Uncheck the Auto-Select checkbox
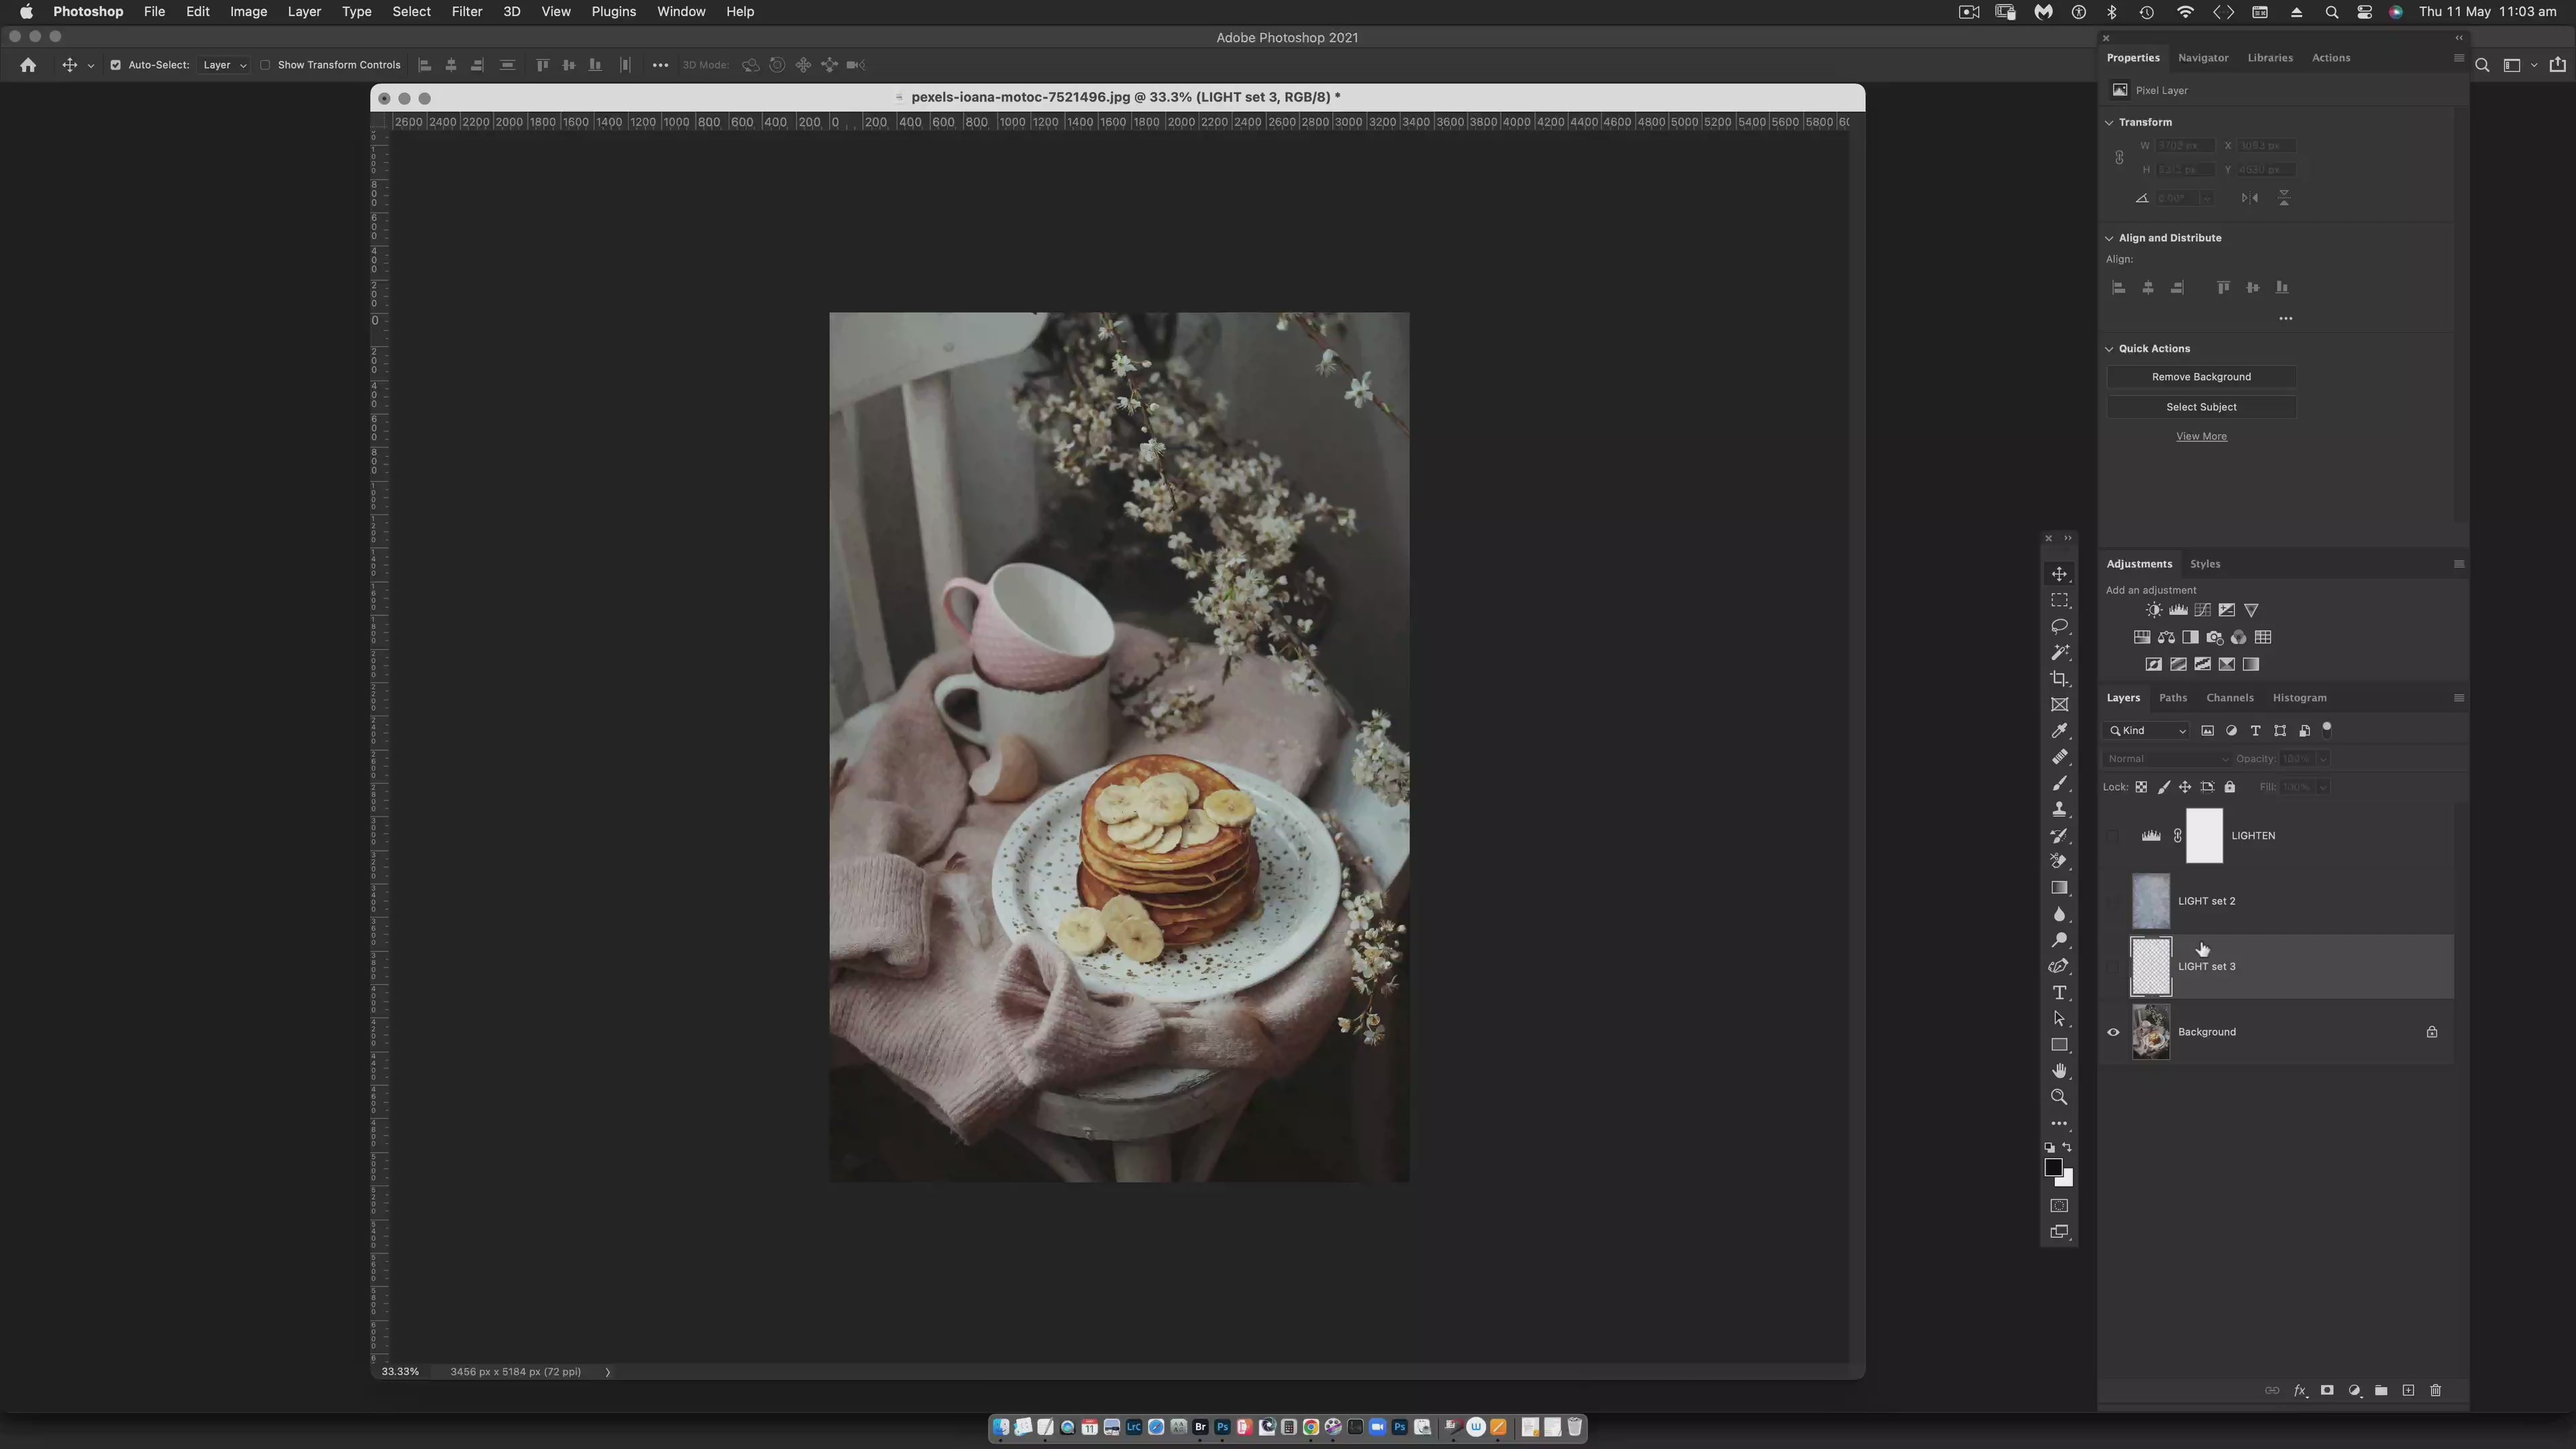This screenshot has width=2576, height=1449. 115,65
